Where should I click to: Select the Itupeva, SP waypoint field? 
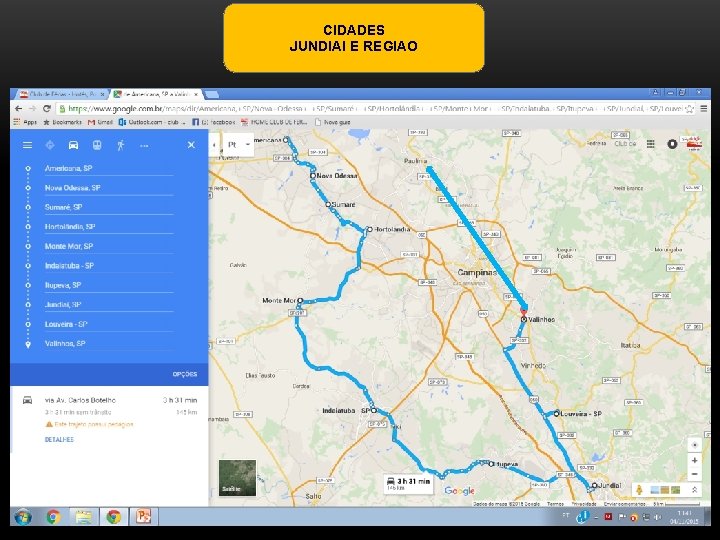pyautogui.click(x=109, y=285)
